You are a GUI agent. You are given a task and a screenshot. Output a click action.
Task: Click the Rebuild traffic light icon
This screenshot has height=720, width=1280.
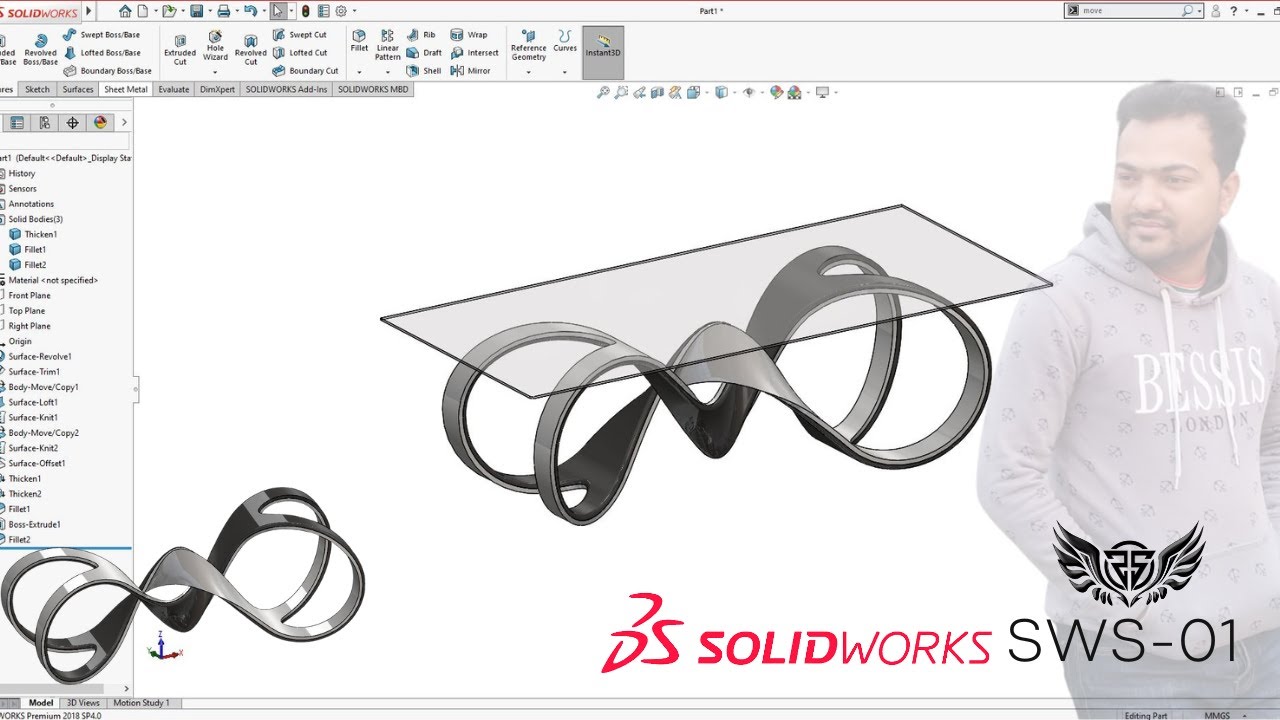[306, 11]
